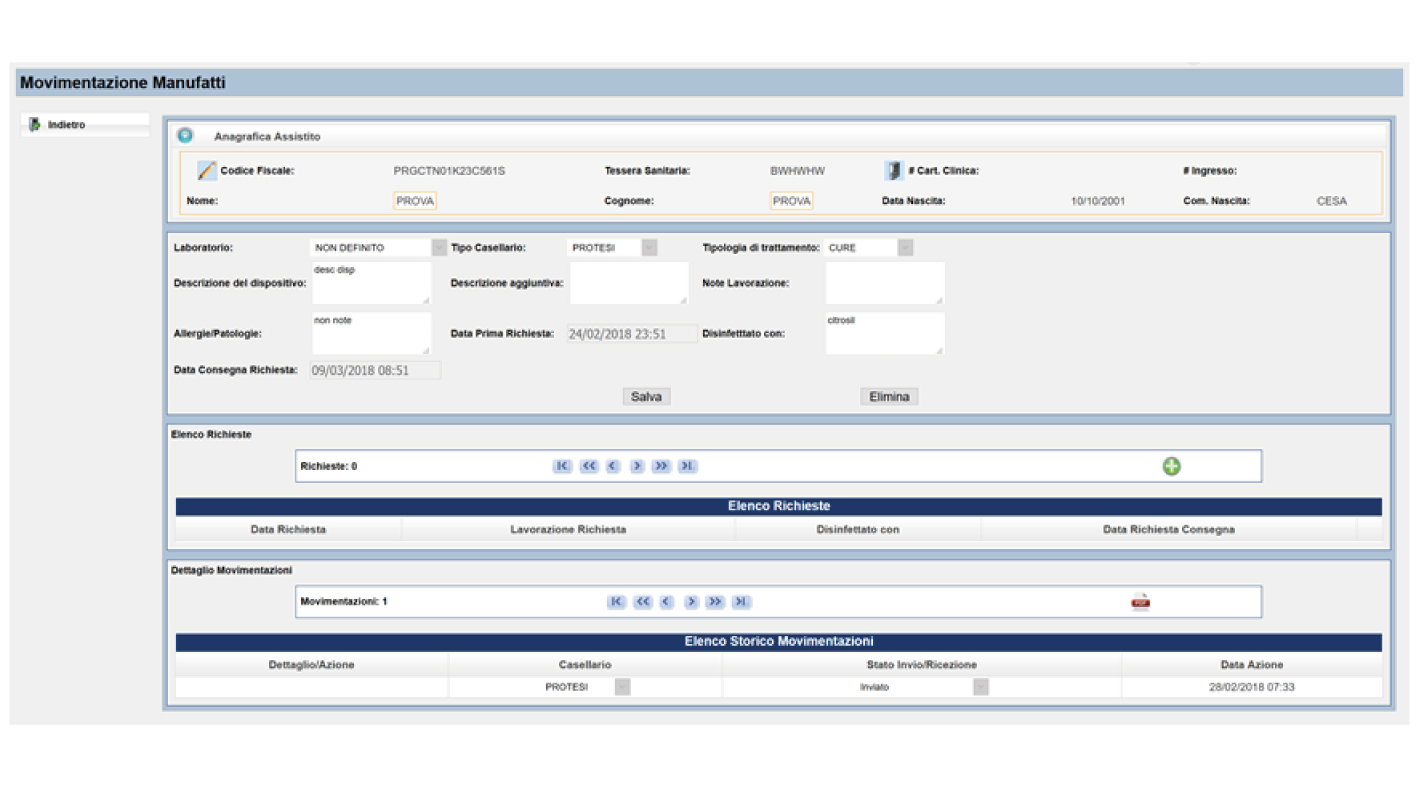Go to first page of Richieste

[x=562, y=466]
